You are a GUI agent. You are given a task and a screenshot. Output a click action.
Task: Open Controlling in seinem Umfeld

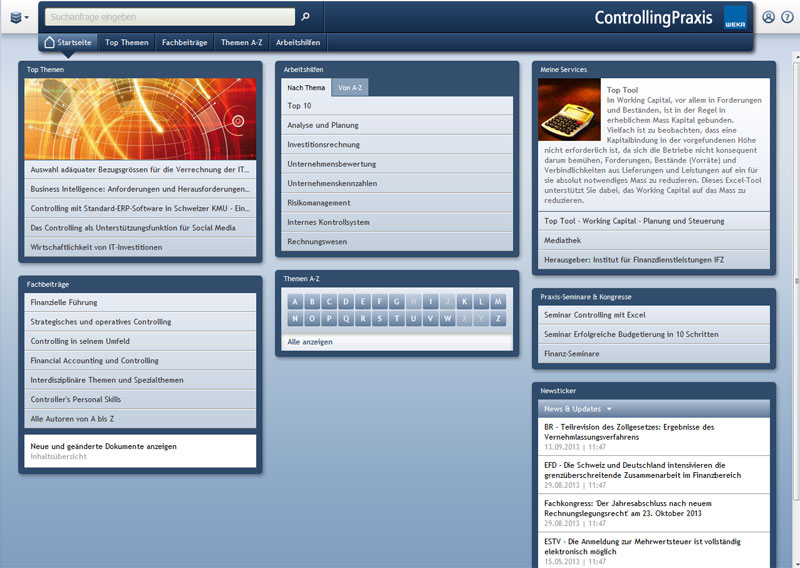pyautogui.click(x=140, y=341)
